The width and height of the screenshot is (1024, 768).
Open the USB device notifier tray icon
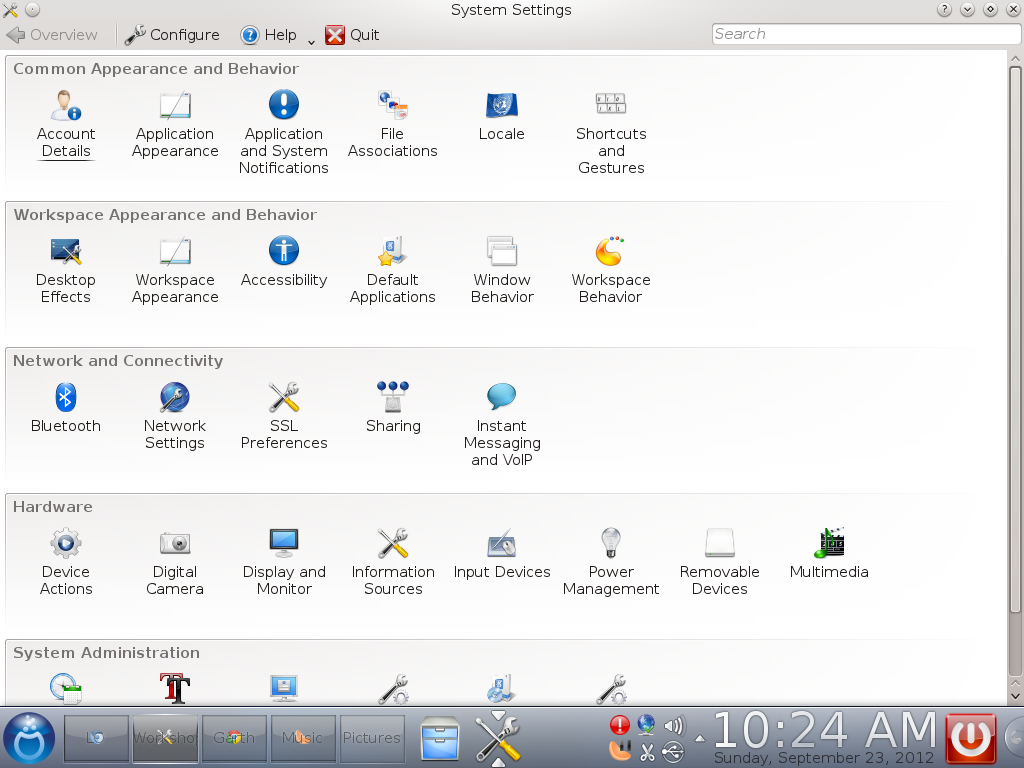coord(673,752)
